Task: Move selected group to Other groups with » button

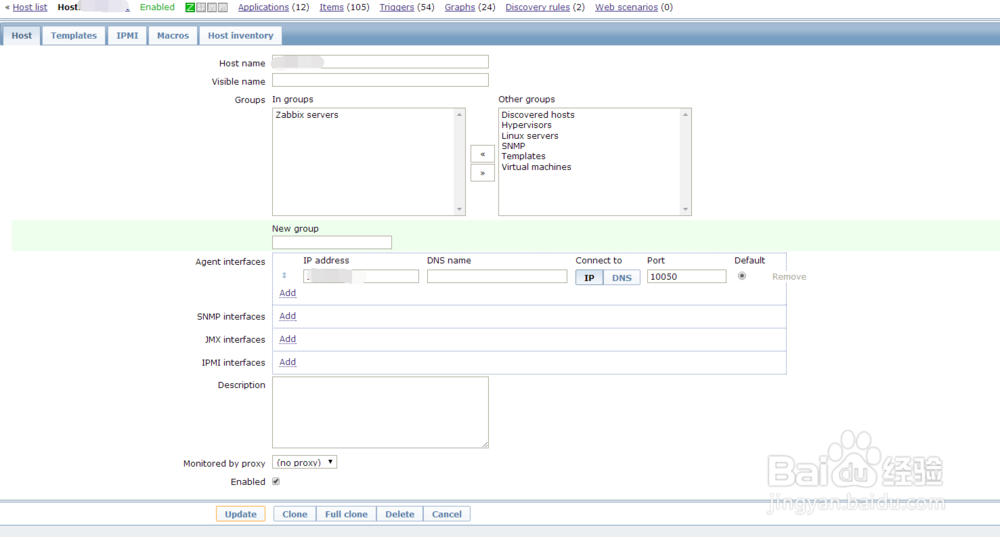Action: [482, 173]
